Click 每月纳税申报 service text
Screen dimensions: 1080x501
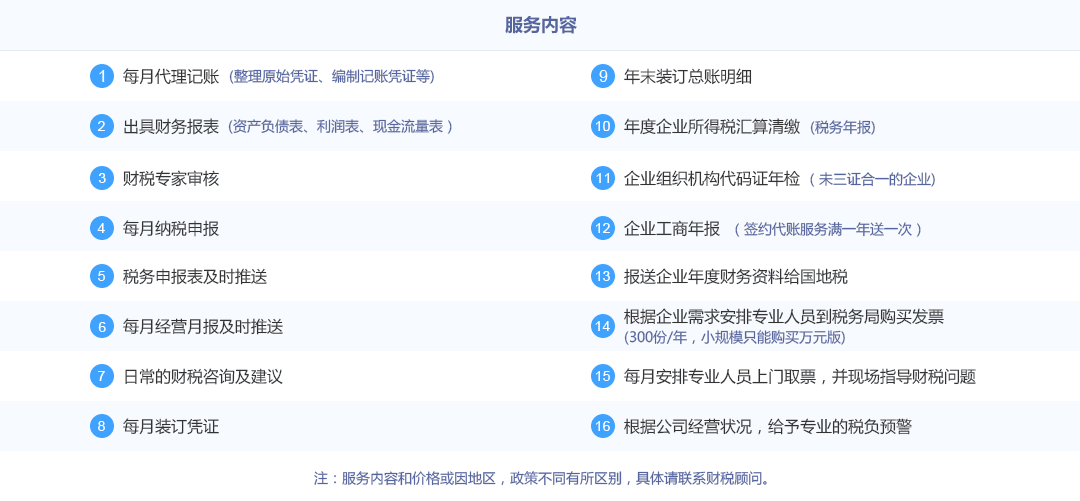coord(171,228)
